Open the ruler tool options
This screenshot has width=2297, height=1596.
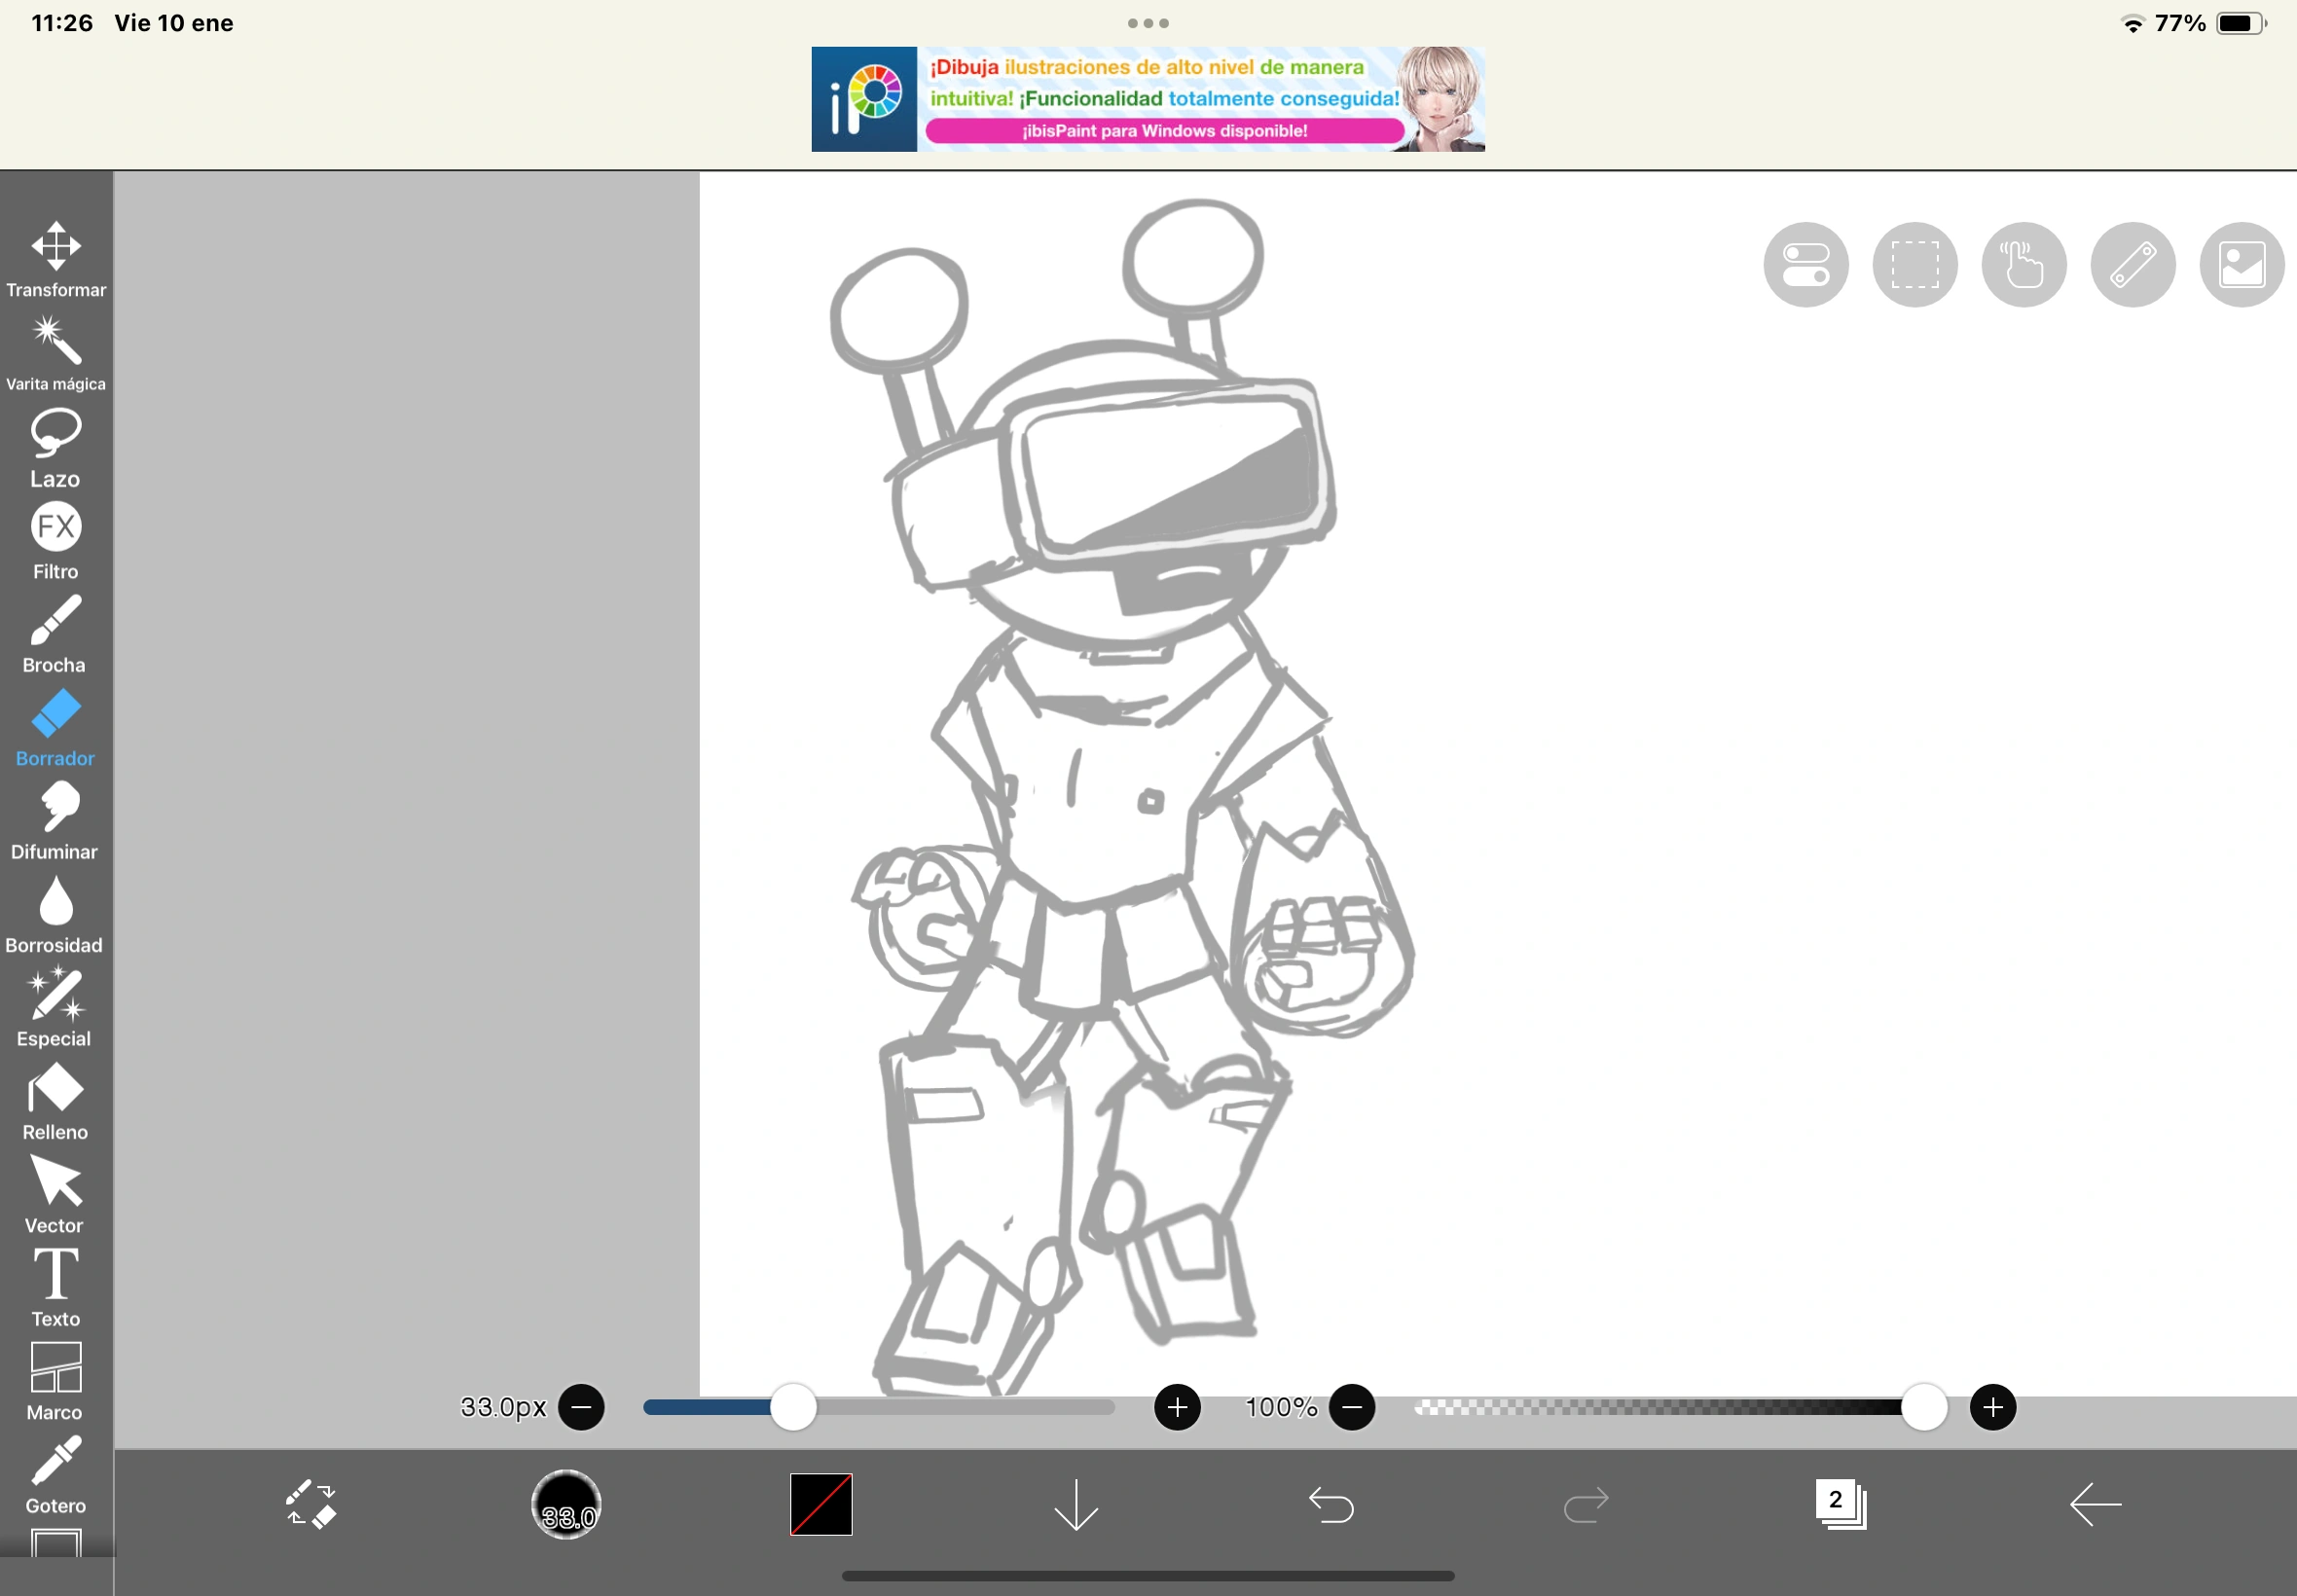coord(2131,263)
